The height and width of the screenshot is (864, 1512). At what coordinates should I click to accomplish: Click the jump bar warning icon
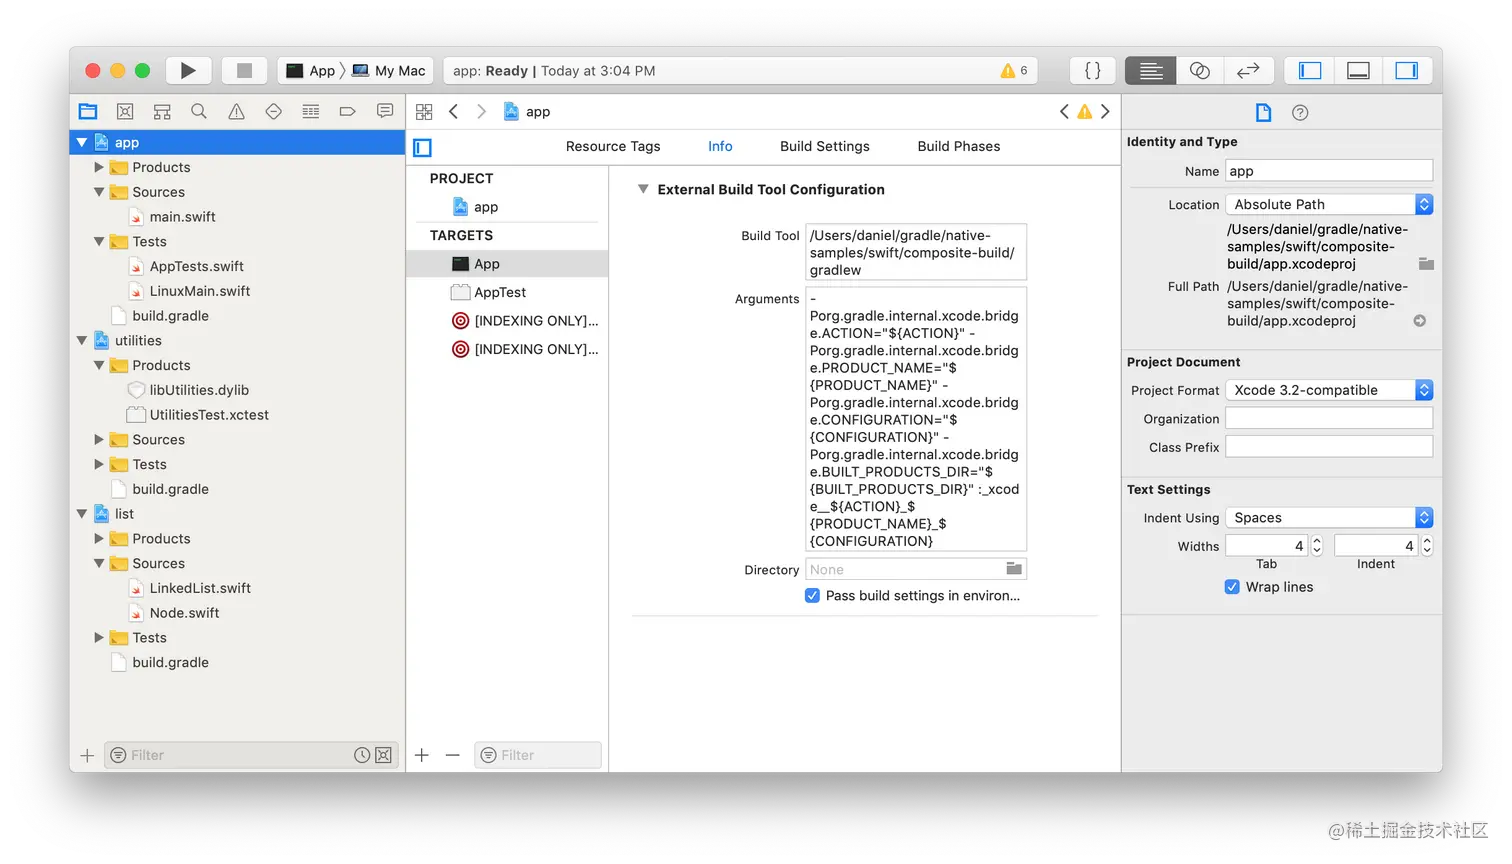[x=1084, y=112]
